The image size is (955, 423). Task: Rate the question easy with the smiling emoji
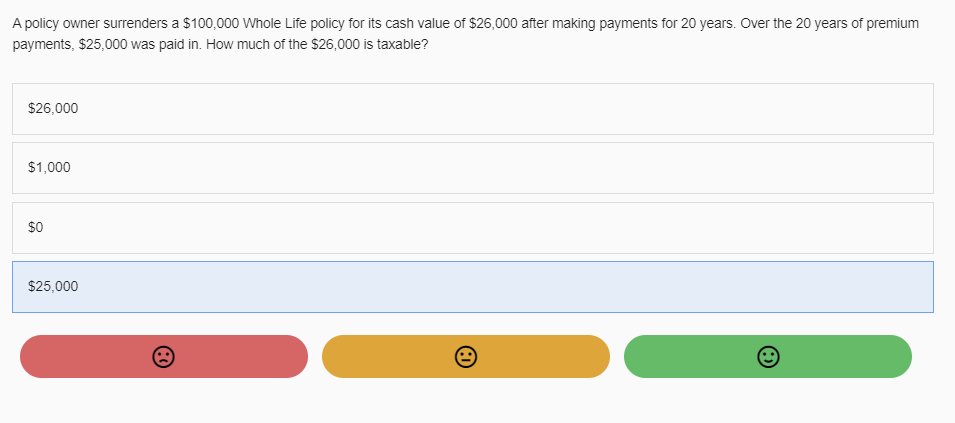[x=767, y=356]
